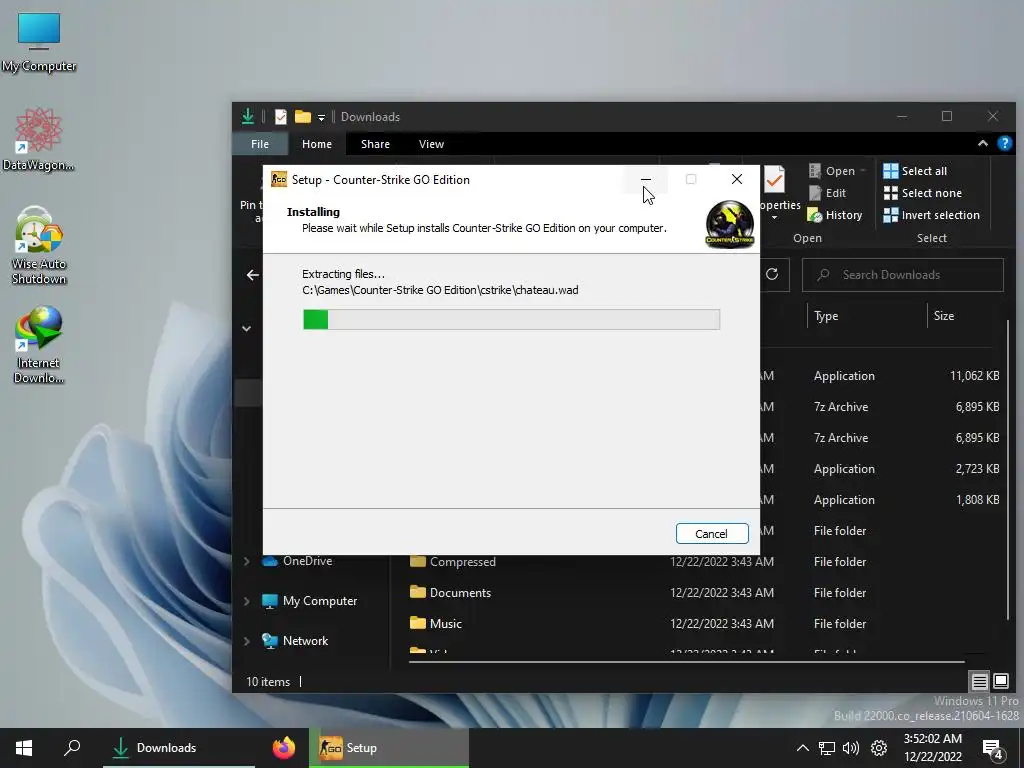Viewport: 1024px width, 768px height.
Task: Open the My Computer desktop icon
Action: pyautogui.click(x=39, y=42)
